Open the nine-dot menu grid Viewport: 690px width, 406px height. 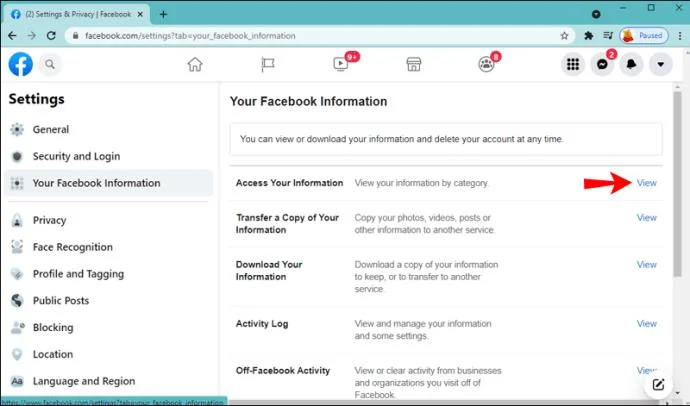(573, 64)
